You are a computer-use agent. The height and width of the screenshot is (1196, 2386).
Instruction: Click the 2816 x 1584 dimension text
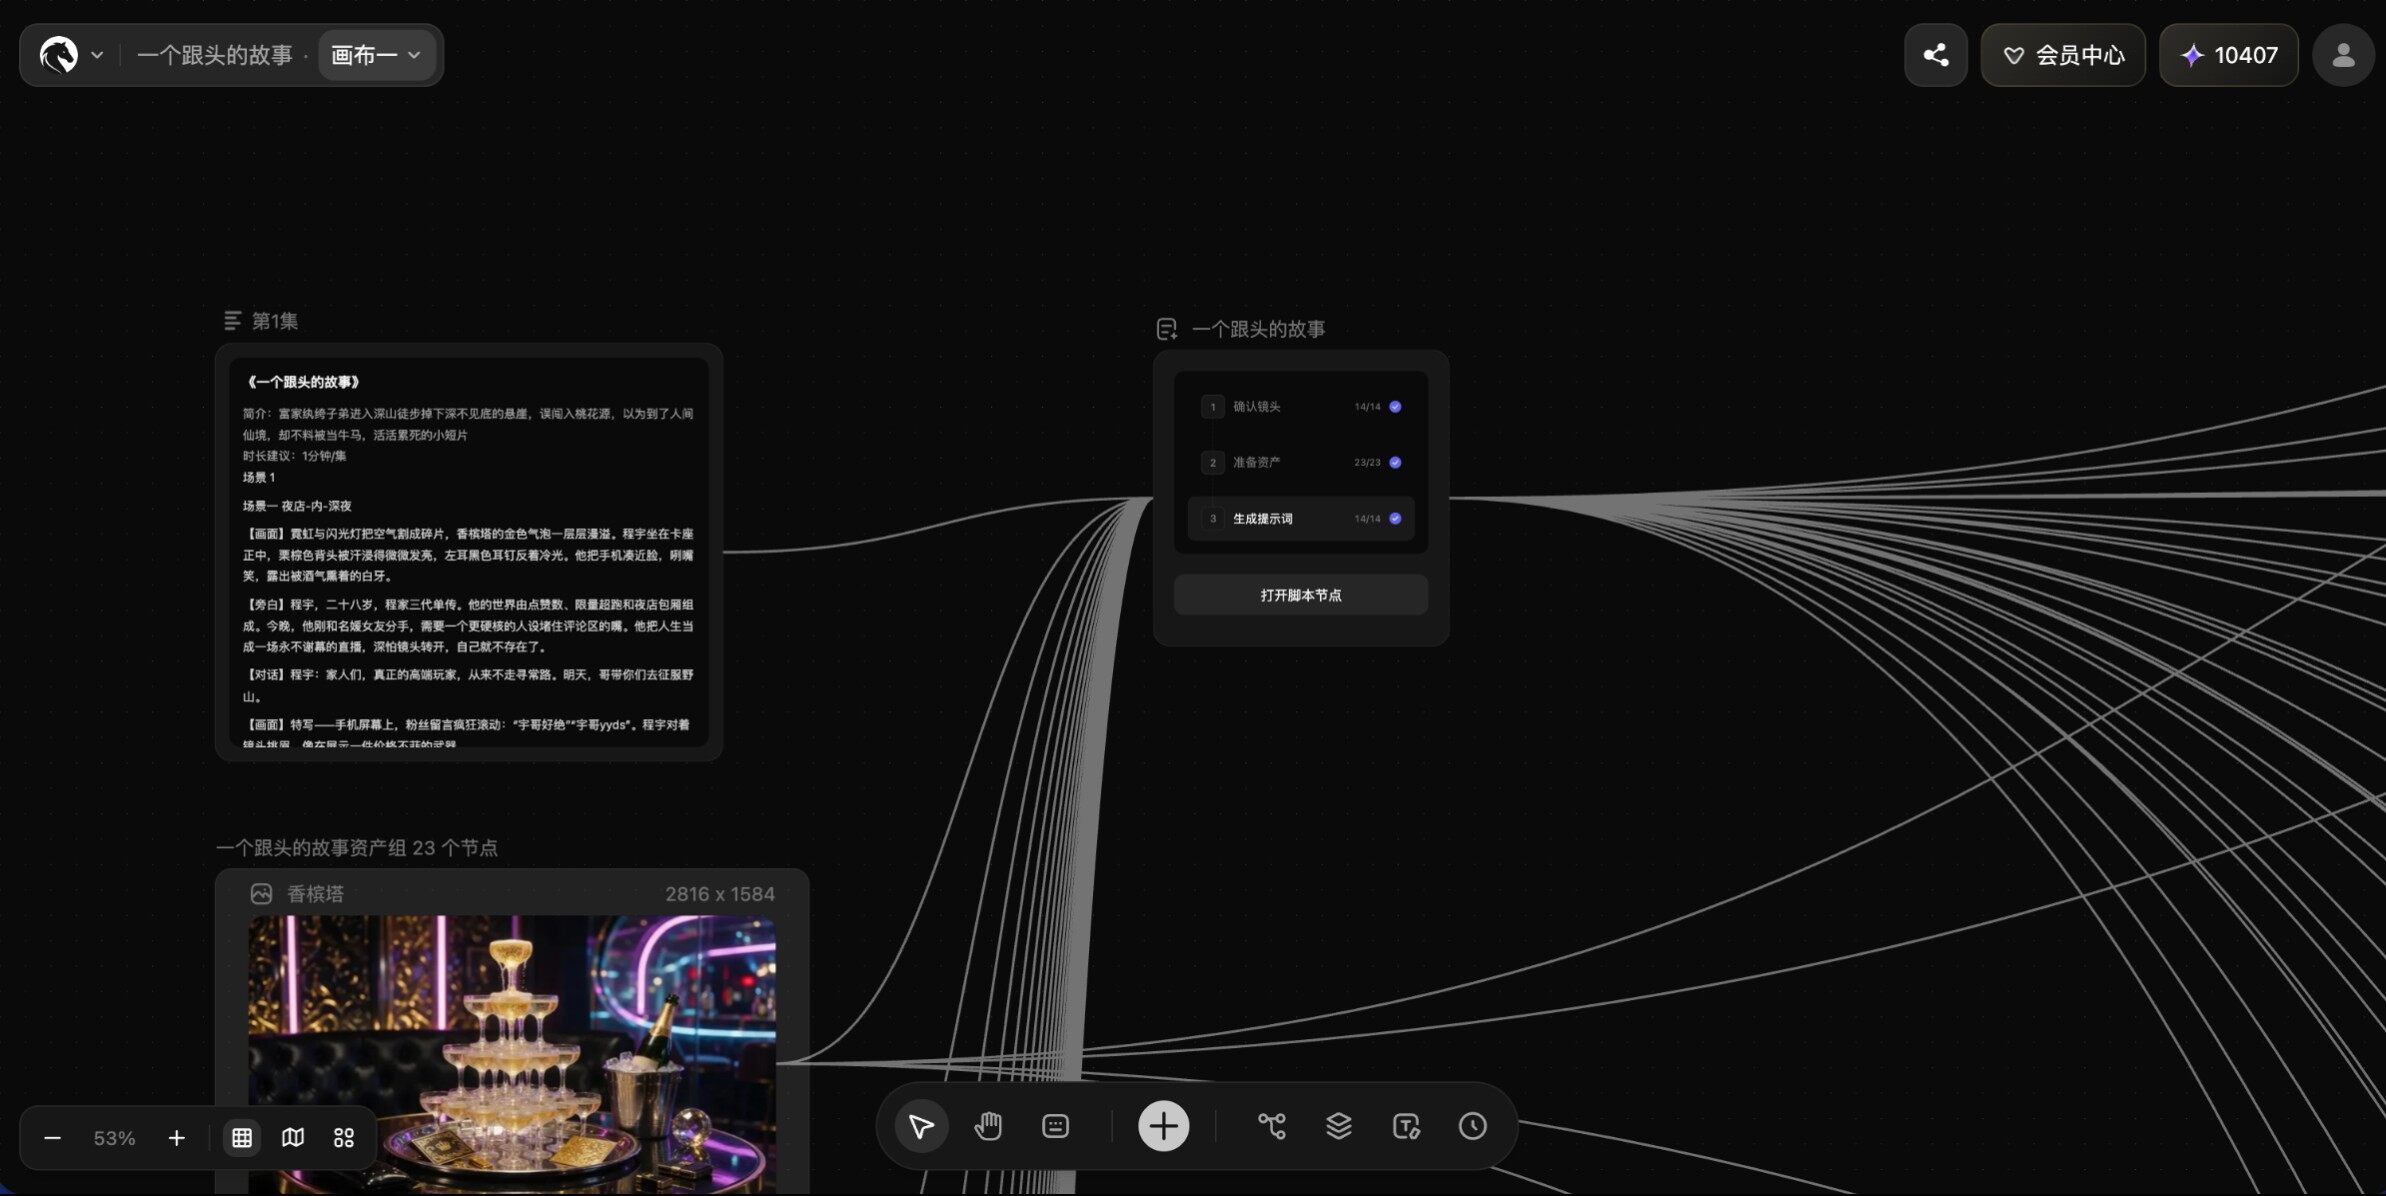(720, 894)
